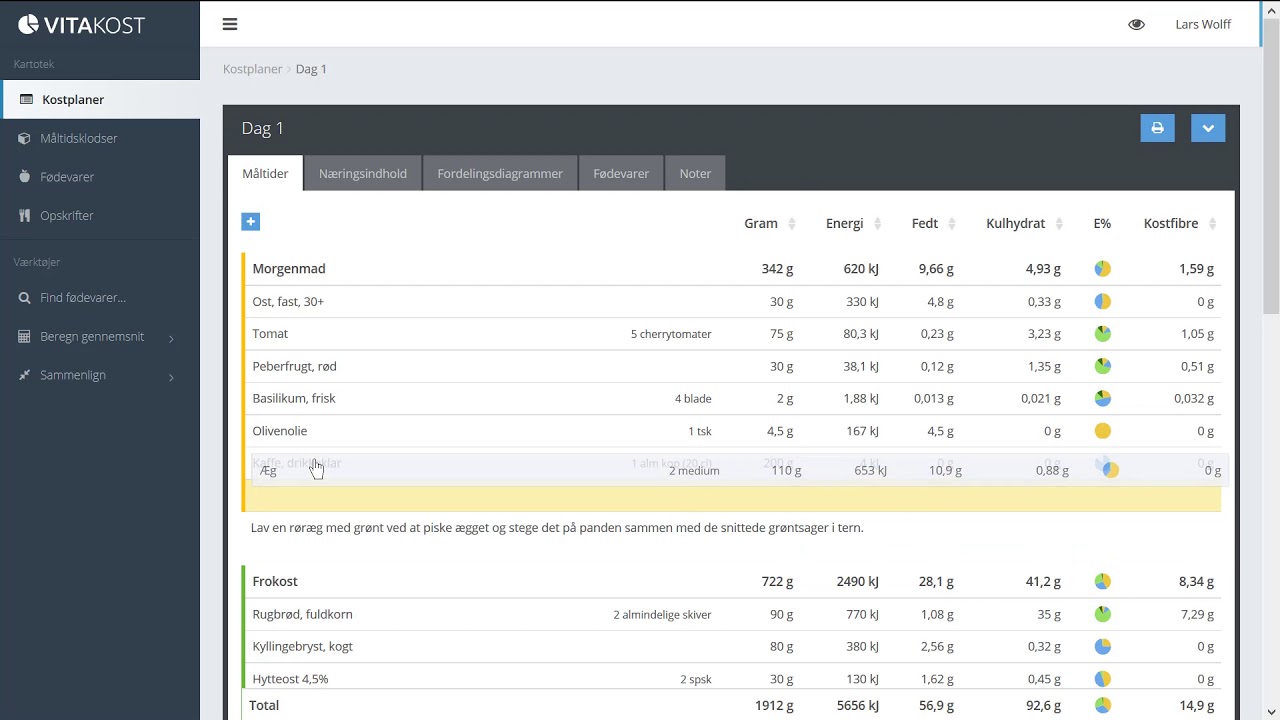Screen dimensions: 1280x720
Task: Switch to the Næringsindhold tab
Action: 362,173
